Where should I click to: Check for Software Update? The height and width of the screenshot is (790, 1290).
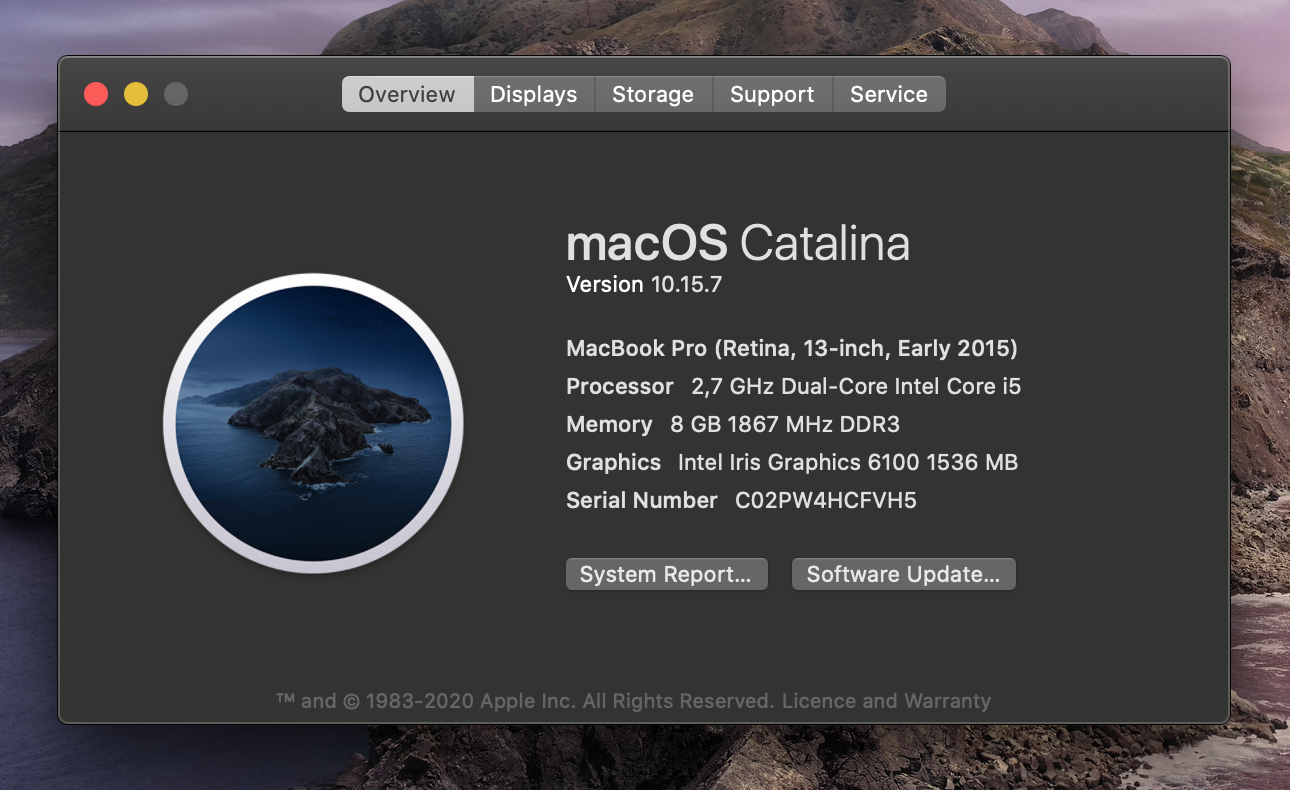coord(903,574)
